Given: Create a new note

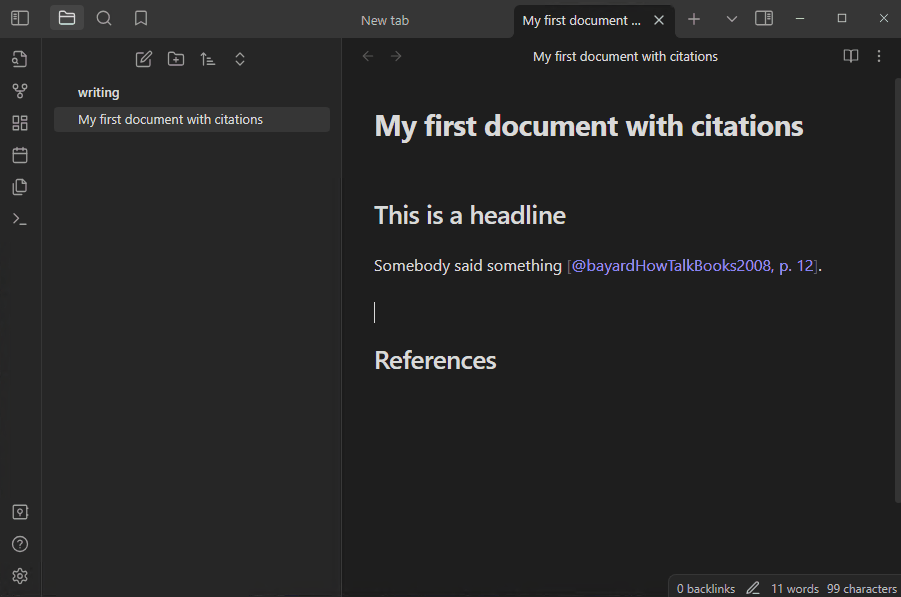Looking at the screenshot, I should click(144, 59).
